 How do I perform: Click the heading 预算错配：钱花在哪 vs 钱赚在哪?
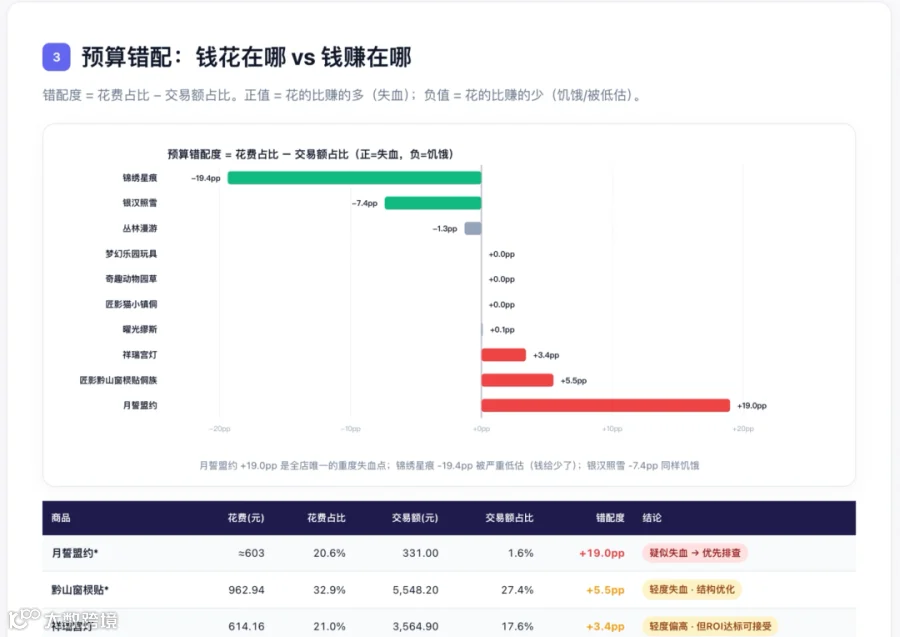pyautogui.click(x=246, y=57)
